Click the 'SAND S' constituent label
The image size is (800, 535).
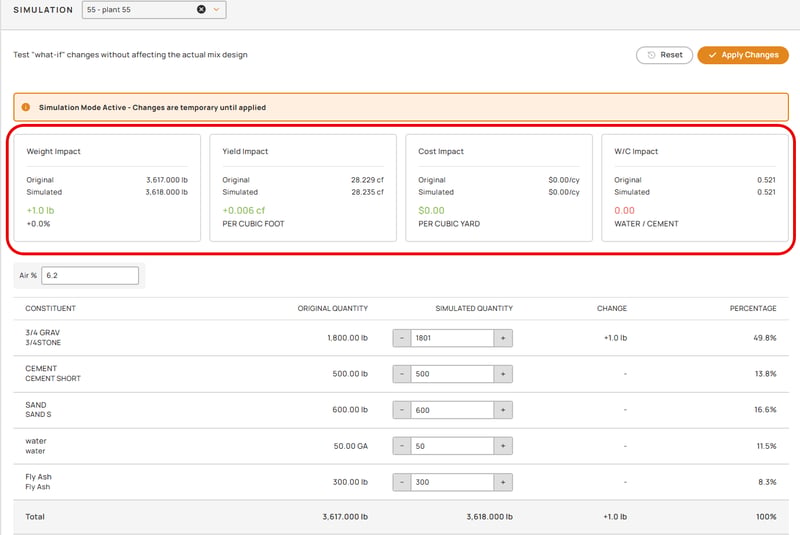tap(38, 414)
